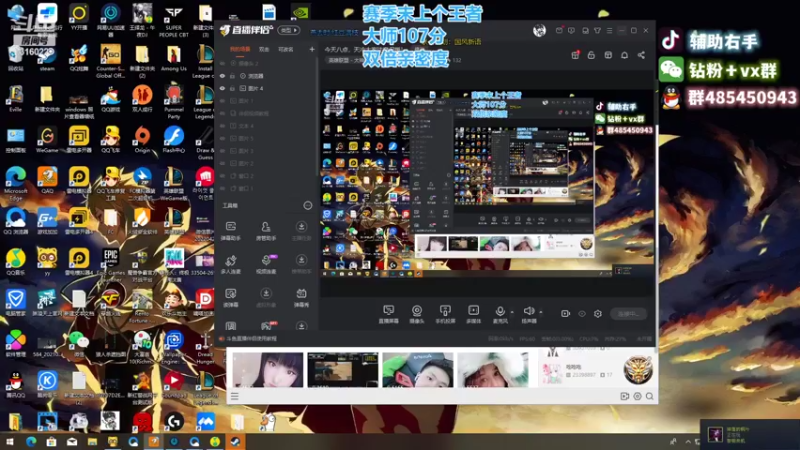Open 弹幕秀 tool in toolbox
This screenshot has width=800, height=450.
[301, 298]
